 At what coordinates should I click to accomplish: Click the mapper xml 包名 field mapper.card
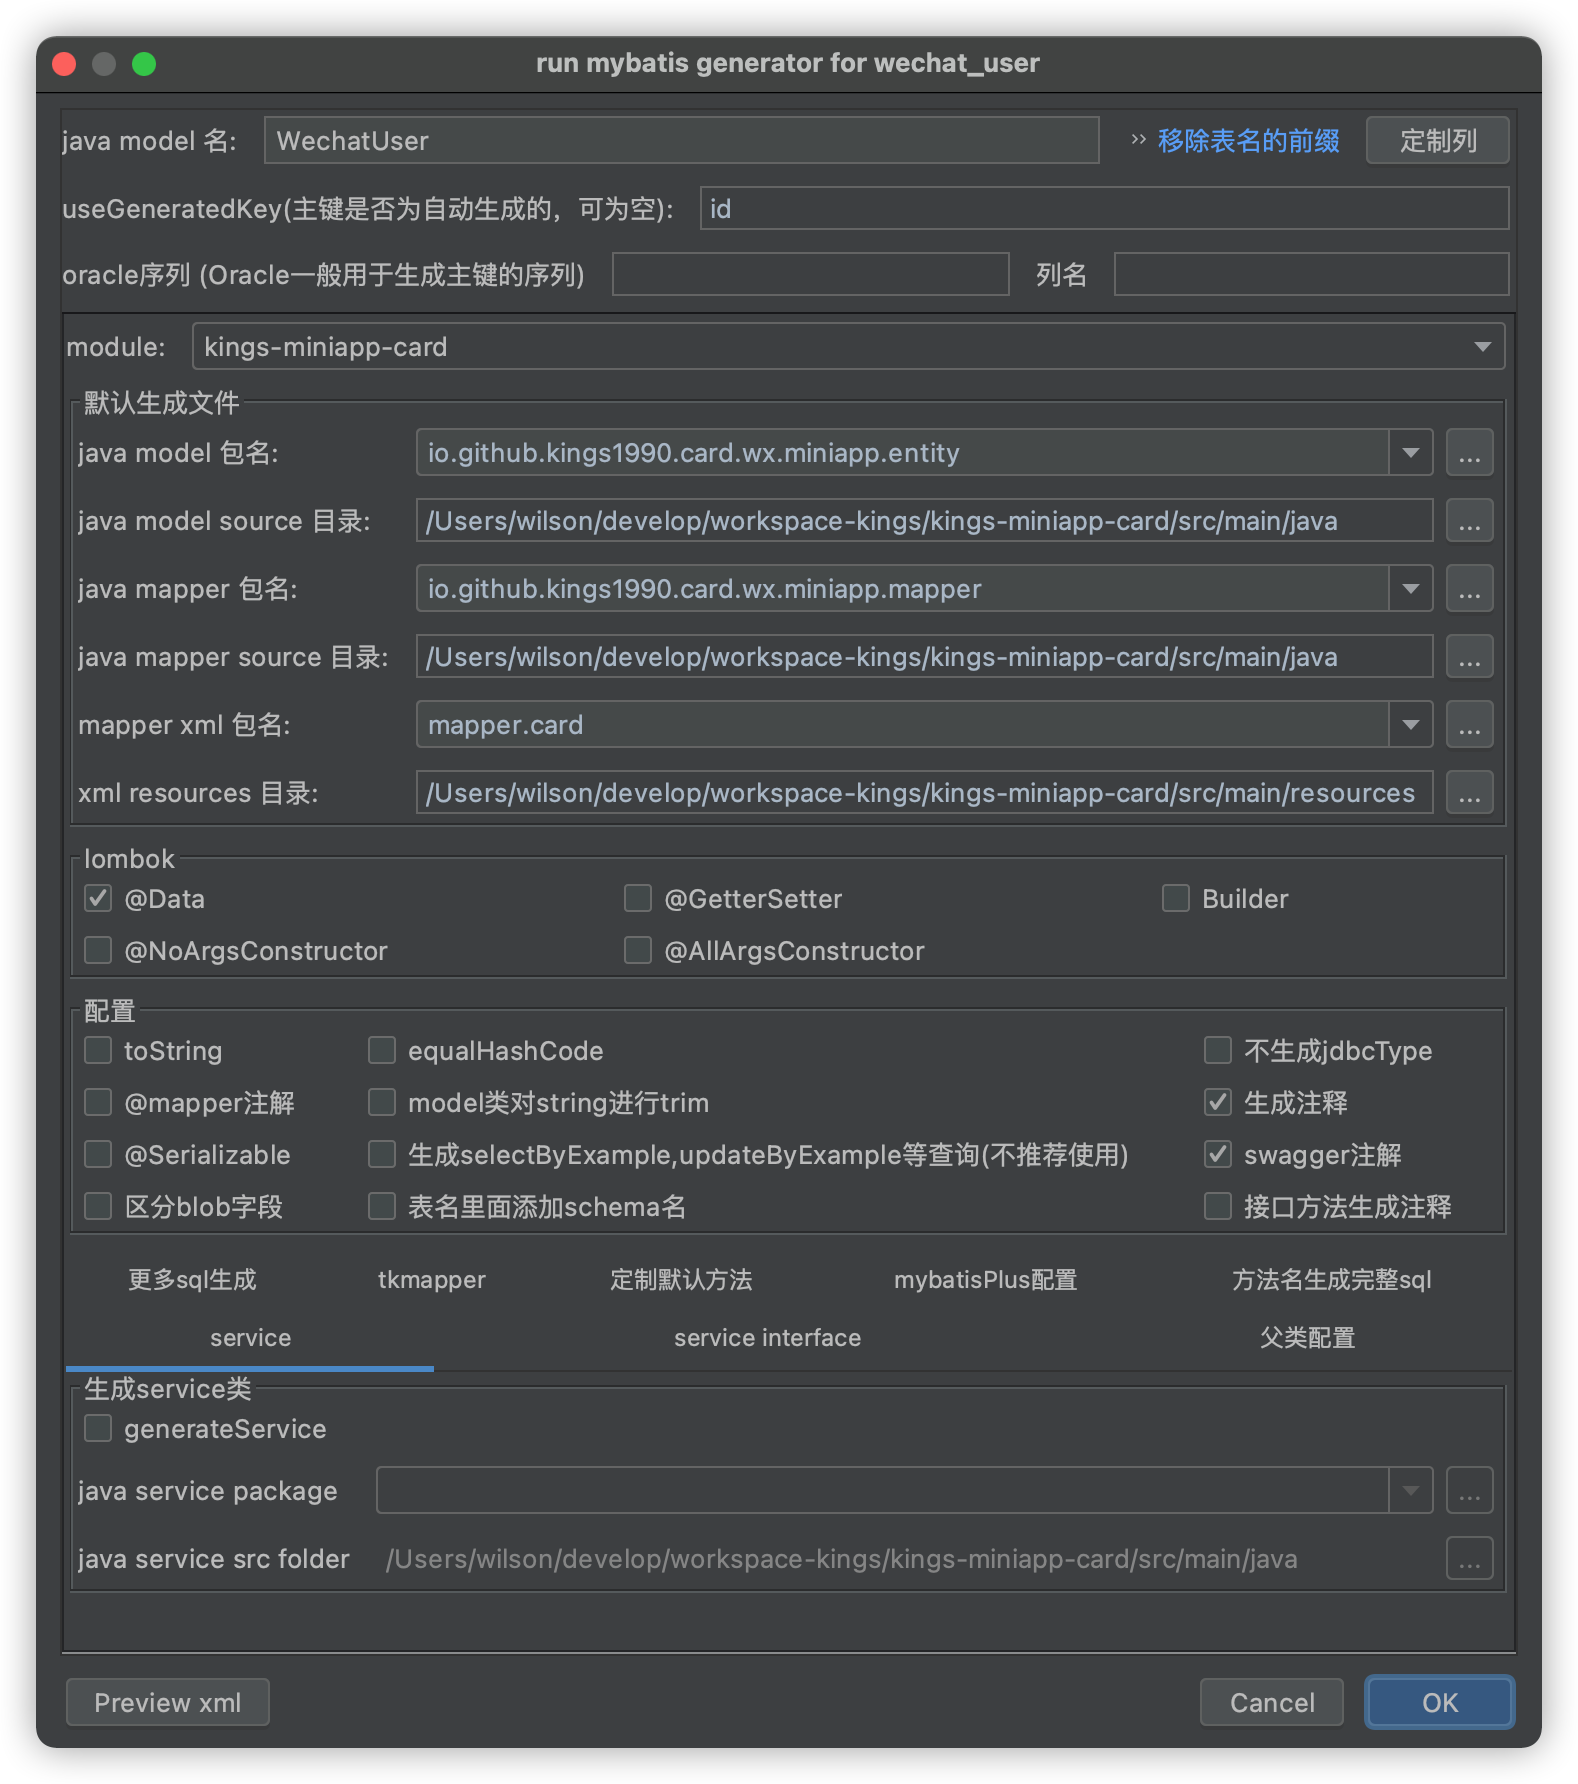pos(903,725)
